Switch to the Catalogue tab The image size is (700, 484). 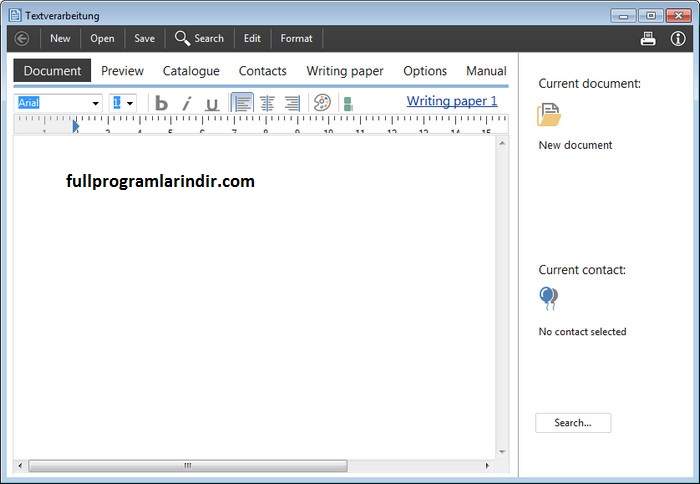point(191,71)
